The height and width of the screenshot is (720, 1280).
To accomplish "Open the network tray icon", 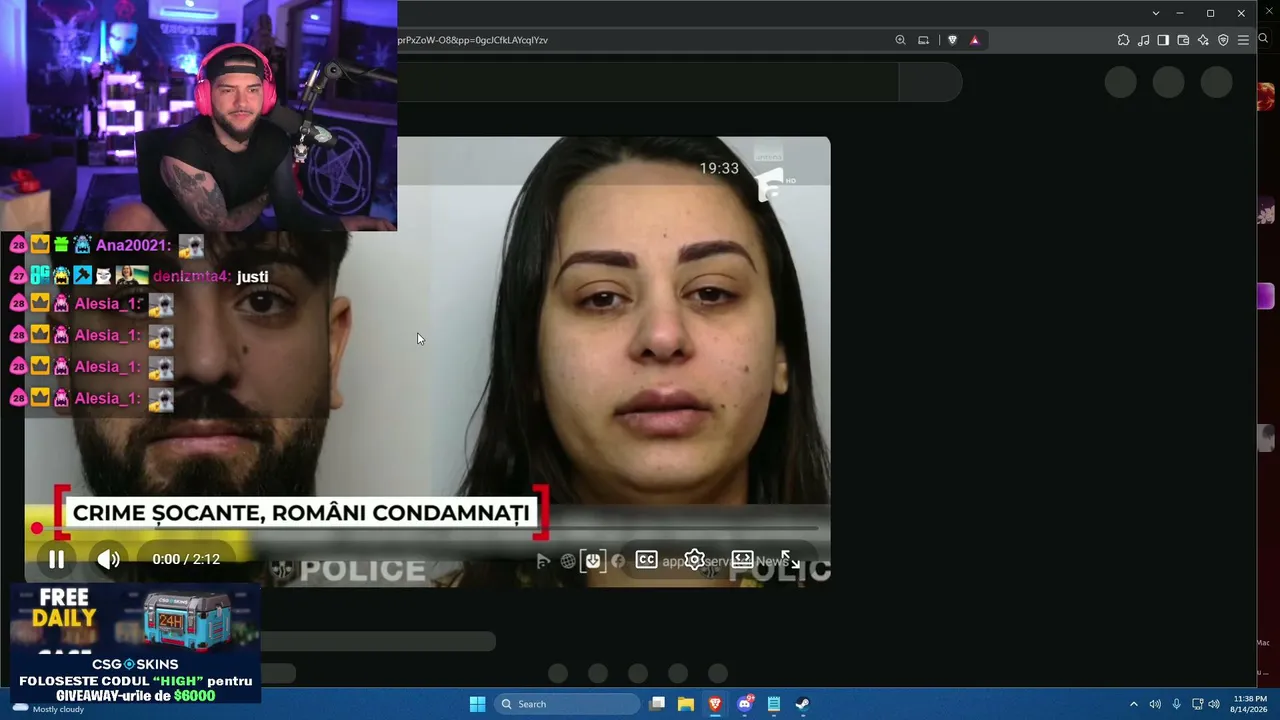I will [1197, 704].
